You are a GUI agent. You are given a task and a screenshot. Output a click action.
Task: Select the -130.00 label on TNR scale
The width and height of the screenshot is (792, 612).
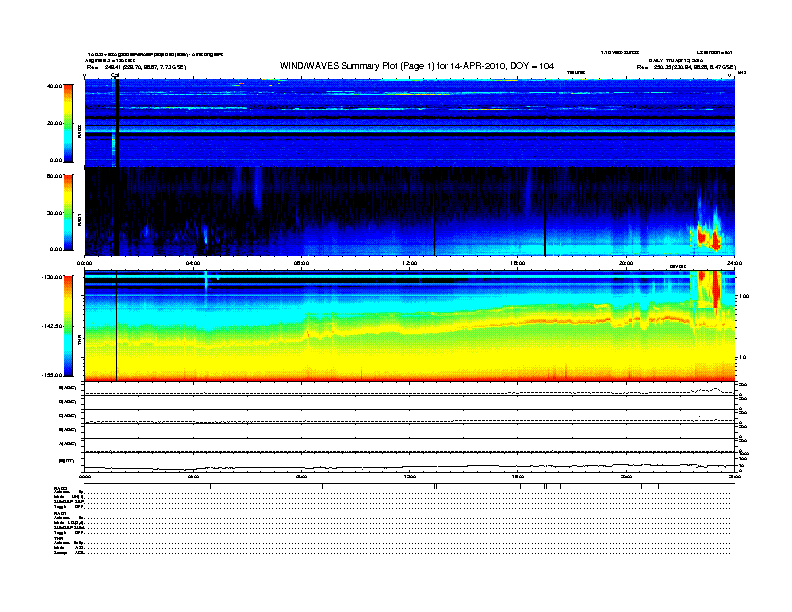tap(53, 277)
